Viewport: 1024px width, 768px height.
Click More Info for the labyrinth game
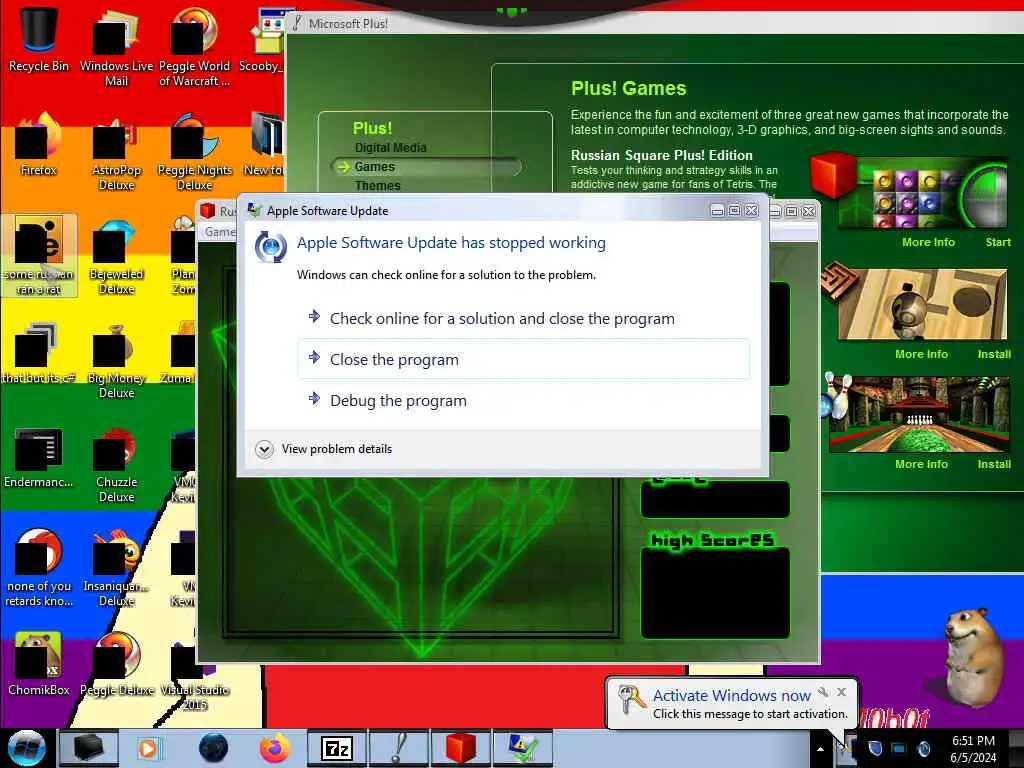[921, 354]
